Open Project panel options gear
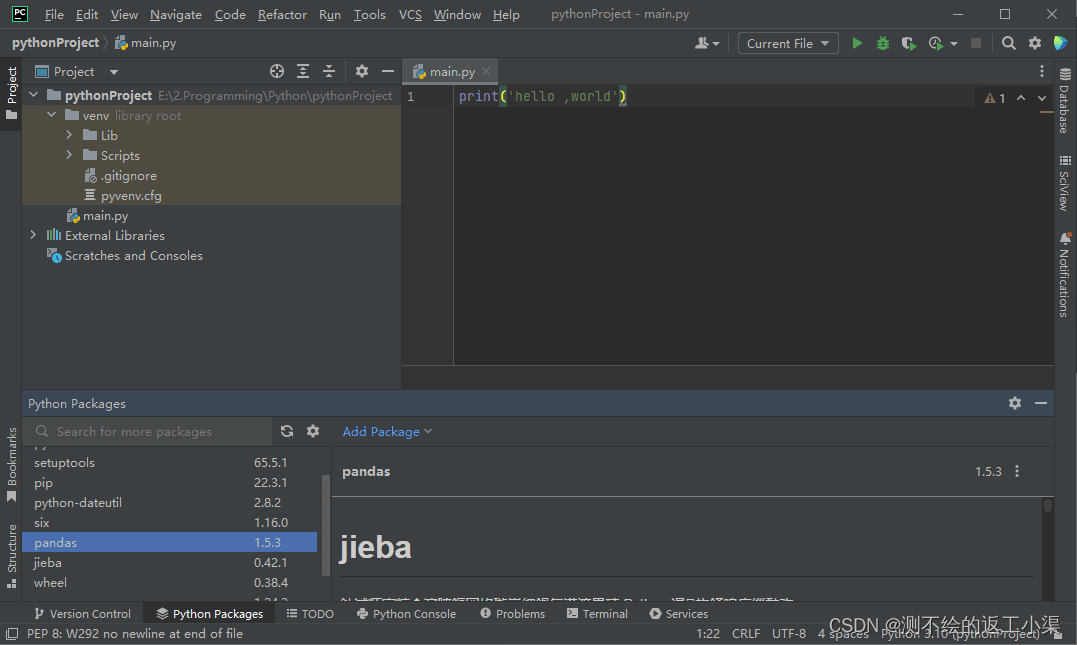 (x=362, y=71)
